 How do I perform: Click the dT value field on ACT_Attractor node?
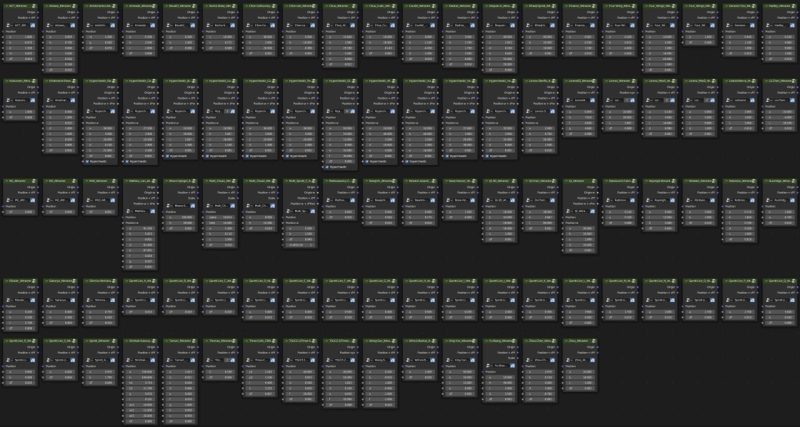[x=20, y=59]
